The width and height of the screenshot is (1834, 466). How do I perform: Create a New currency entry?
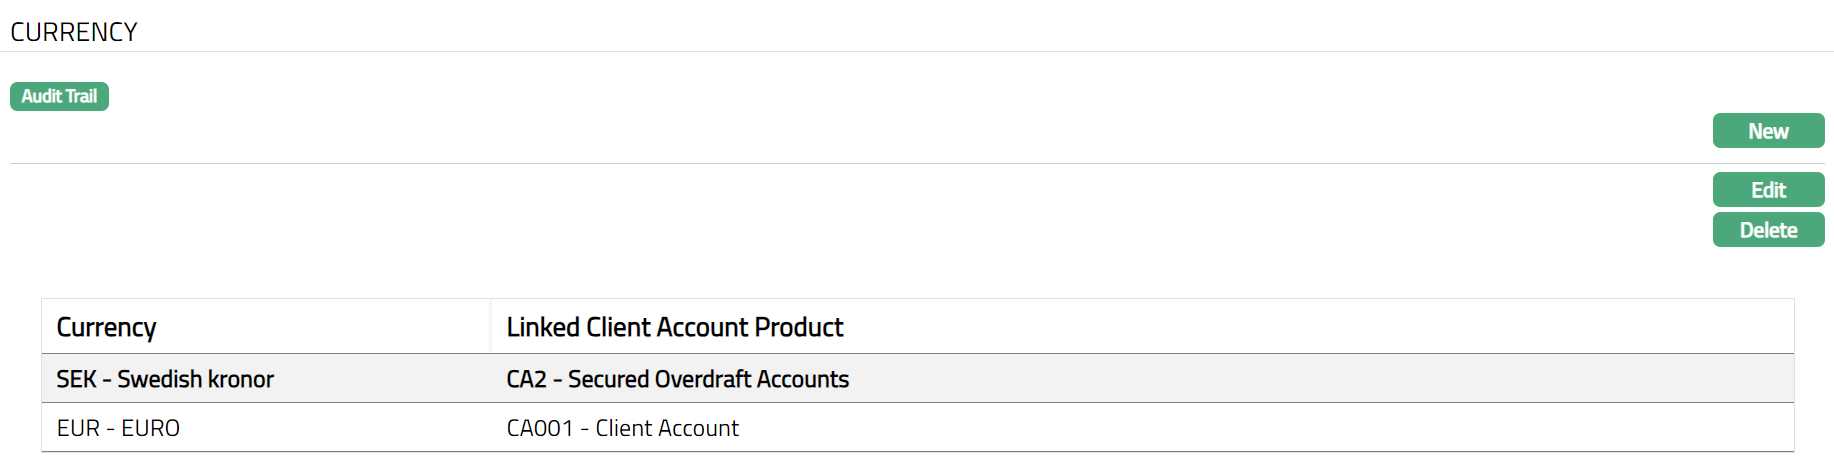click(x=1767, y=131)
